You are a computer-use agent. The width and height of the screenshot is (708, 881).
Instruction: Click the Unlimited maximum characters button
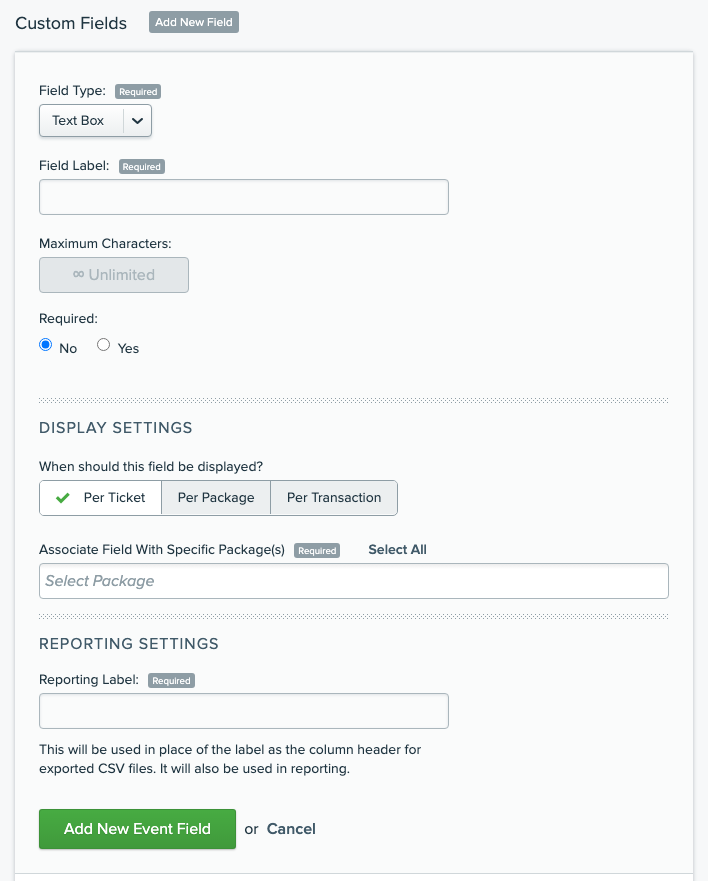(x=114, y=275)
